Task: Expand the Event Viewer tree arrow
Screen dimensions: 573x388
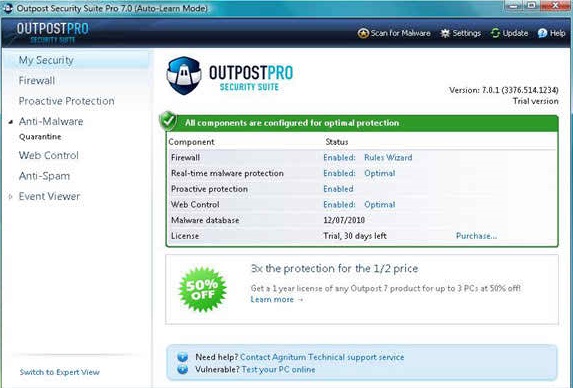Action: tap(10, 197)
